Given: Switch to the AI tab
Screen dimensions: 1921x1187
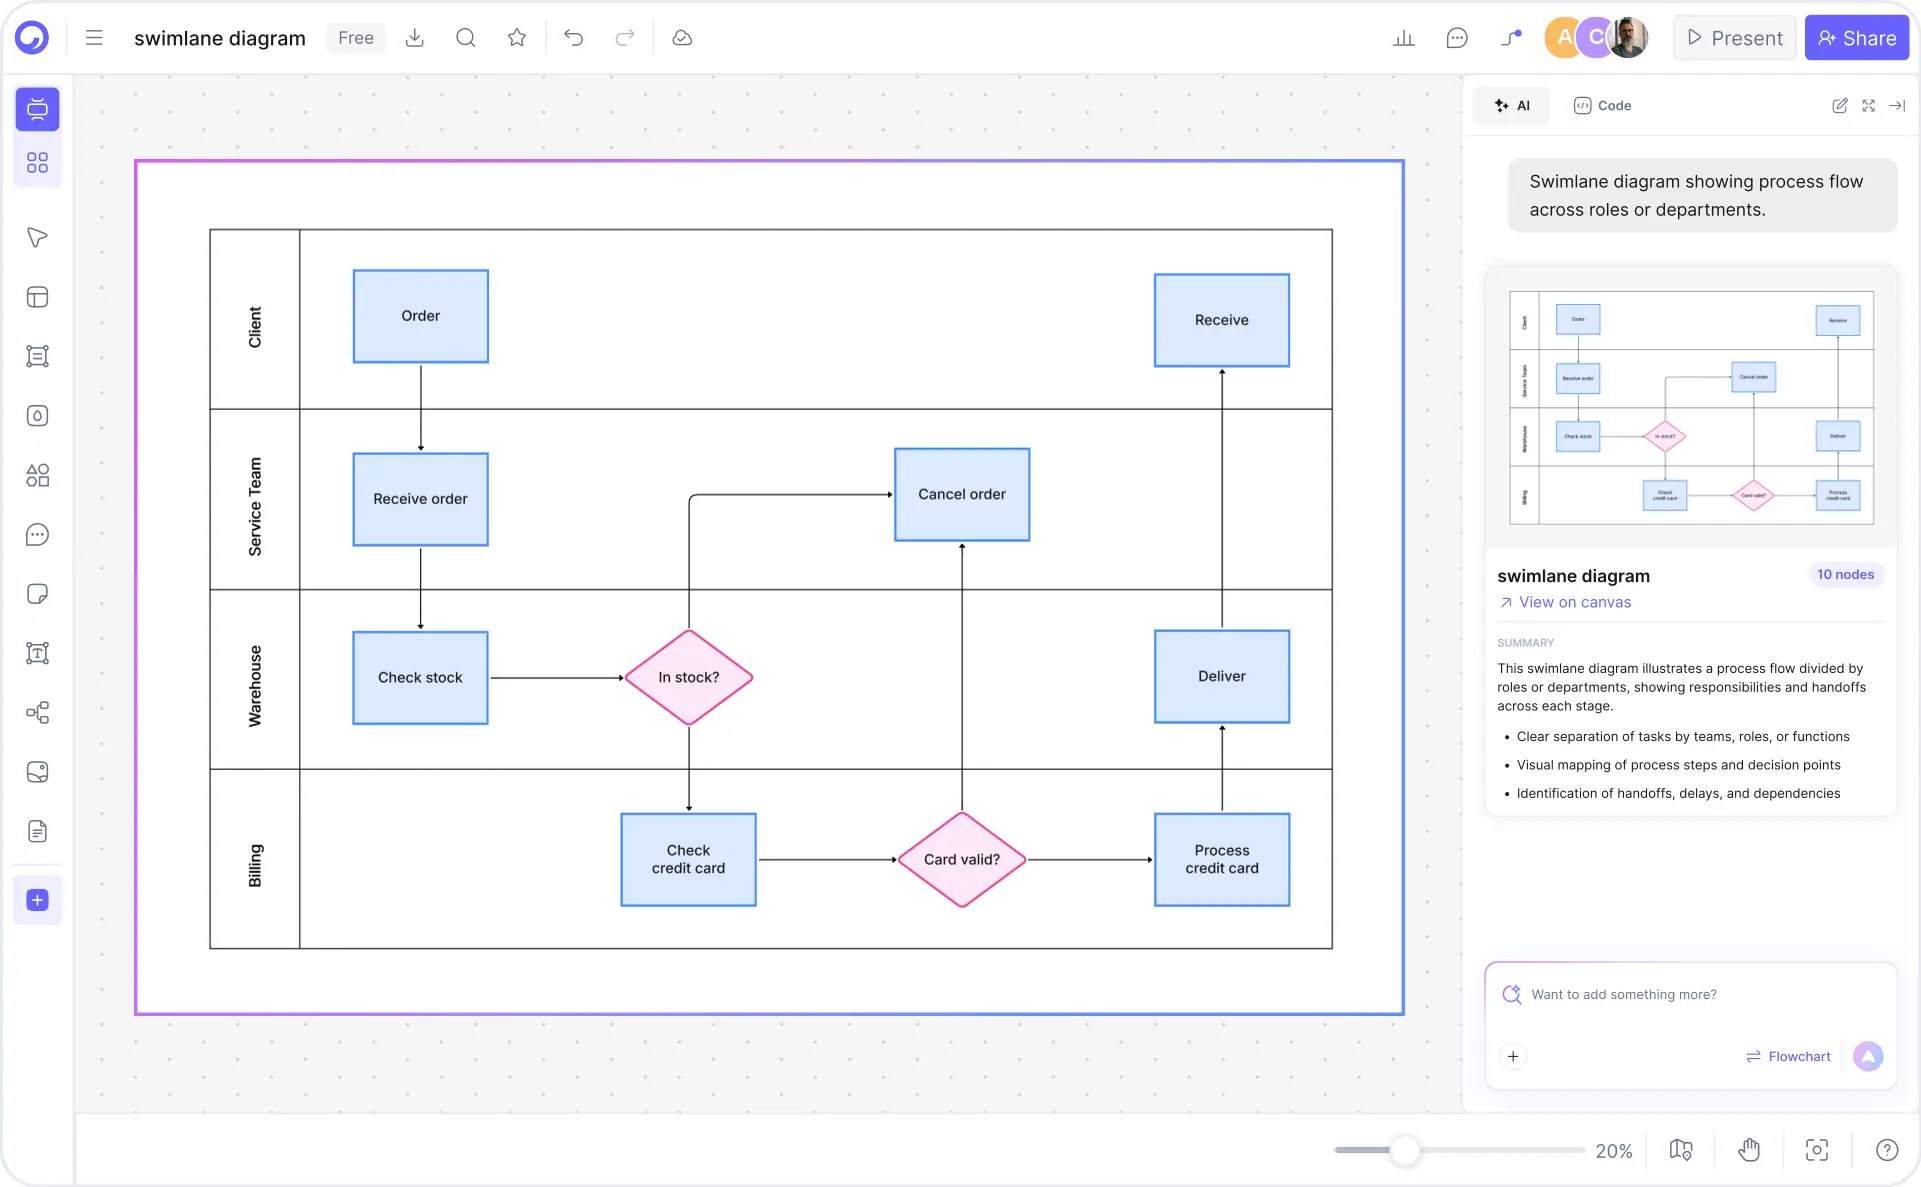Looking at the screenshot, I should pyautogui.click(x=1512, y=105).
